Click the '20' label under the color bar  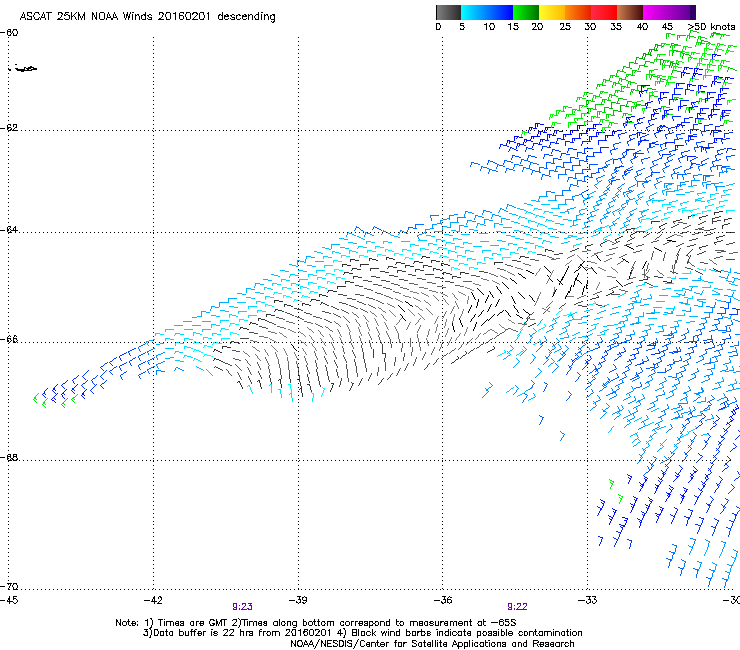click(x=537, y=27)
